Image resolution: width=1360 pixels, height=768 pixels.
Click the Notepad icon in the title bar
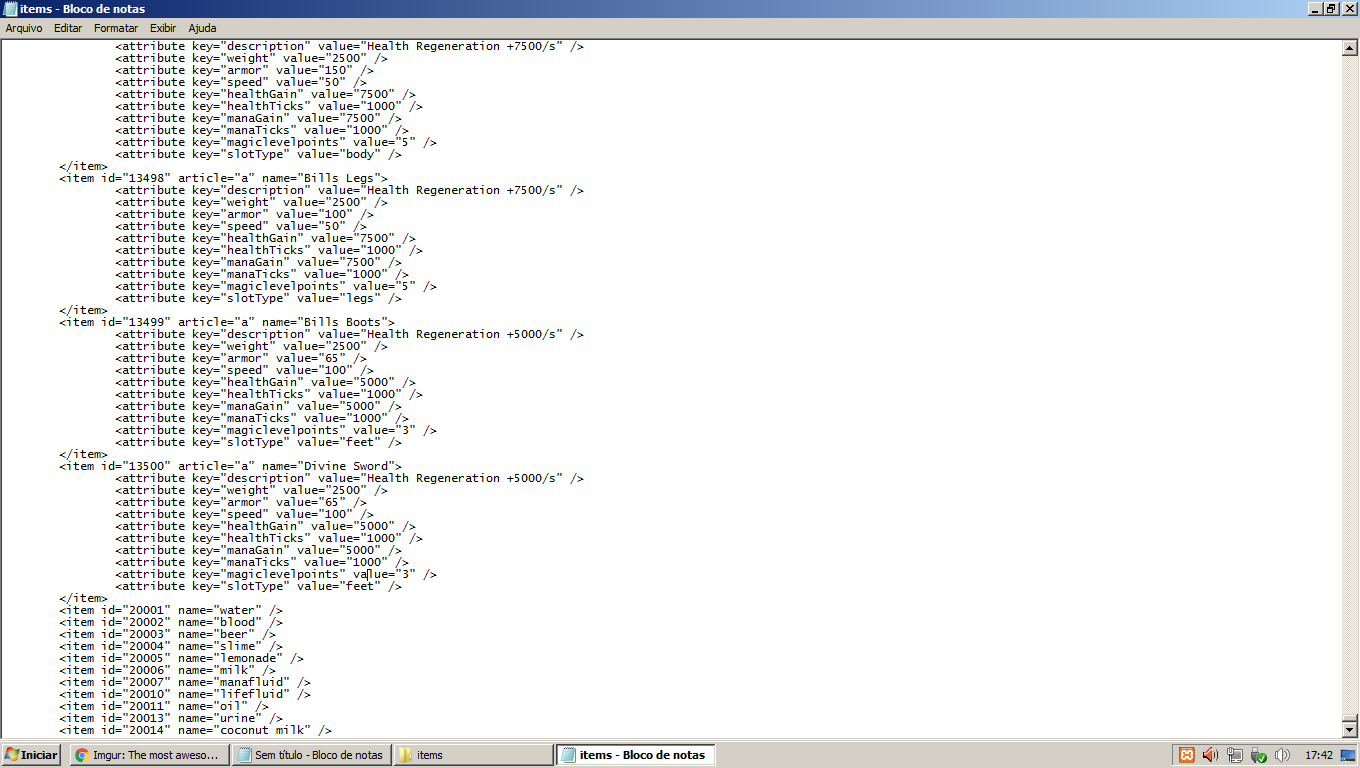10,9
